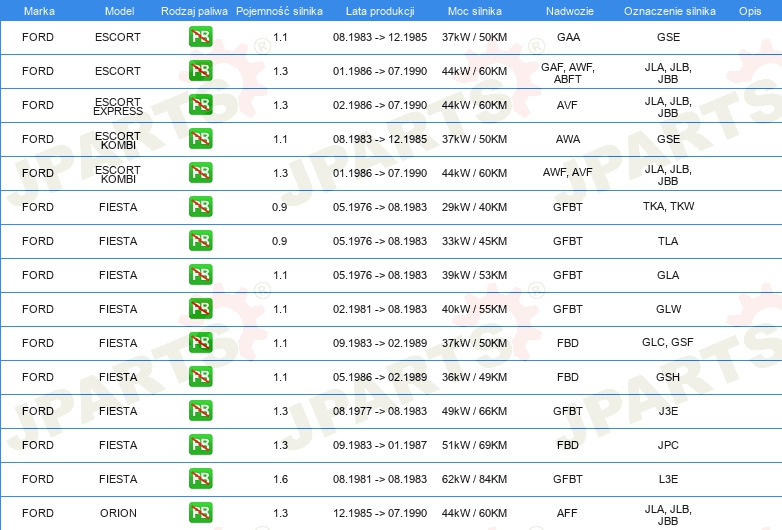Screen dimensions: 782x530
Task: Select the TLA engine code cell
Action: [x=668, y=241]
